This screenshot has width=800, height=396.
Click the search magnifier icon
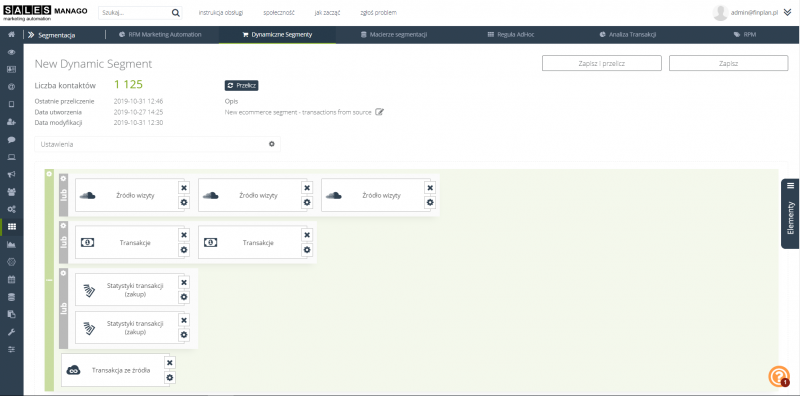tap(175, 13)
